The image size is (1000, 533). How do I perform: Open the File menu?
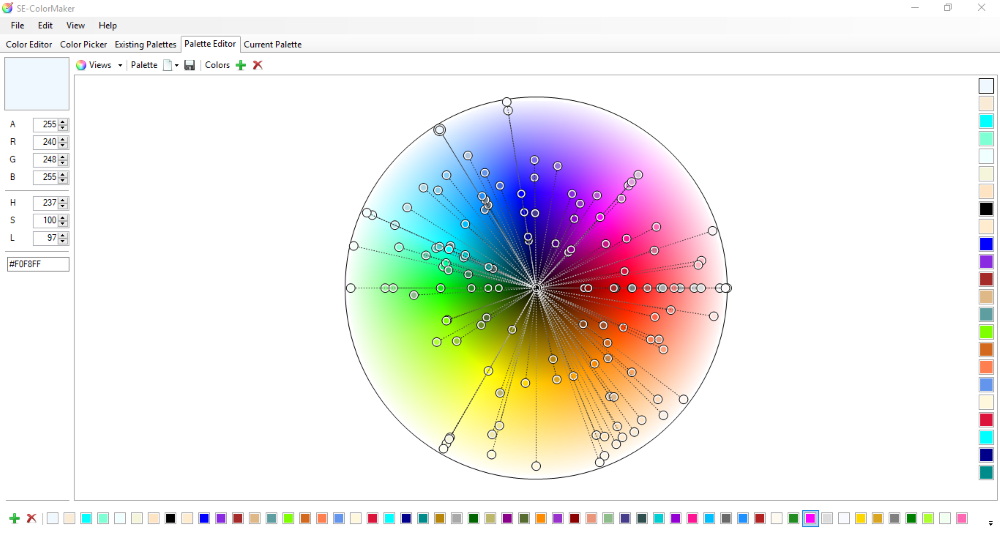click(x=17, y=26)
